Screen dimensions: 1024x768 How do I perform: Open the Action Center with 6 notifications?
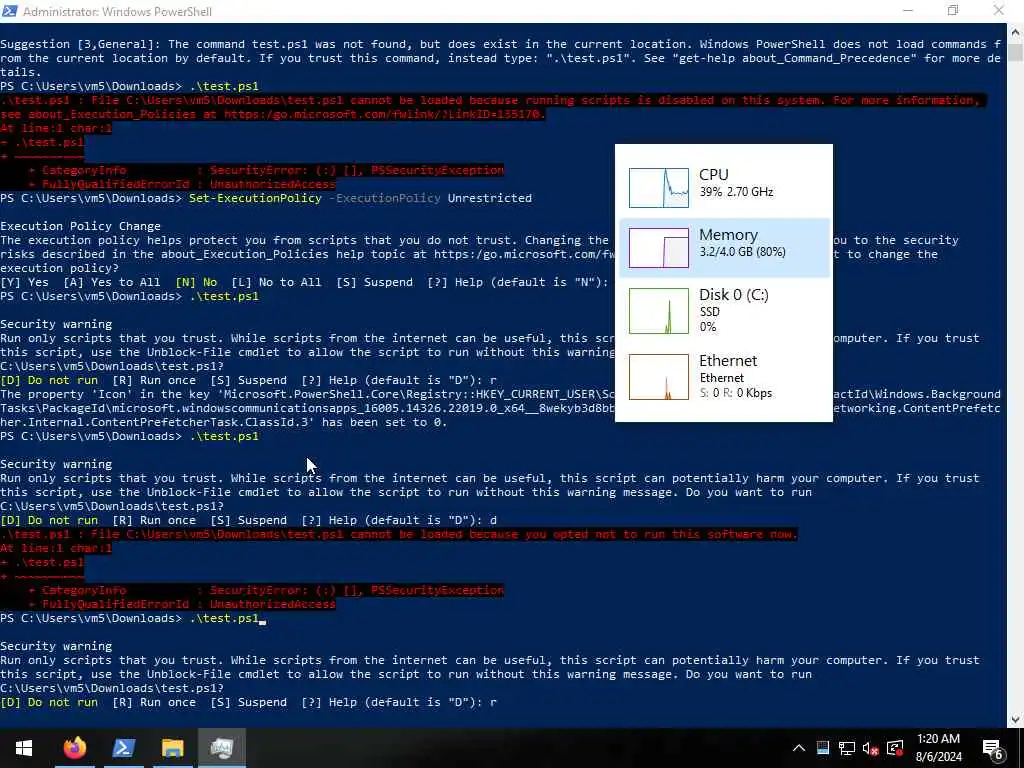(x=993, y=748)
